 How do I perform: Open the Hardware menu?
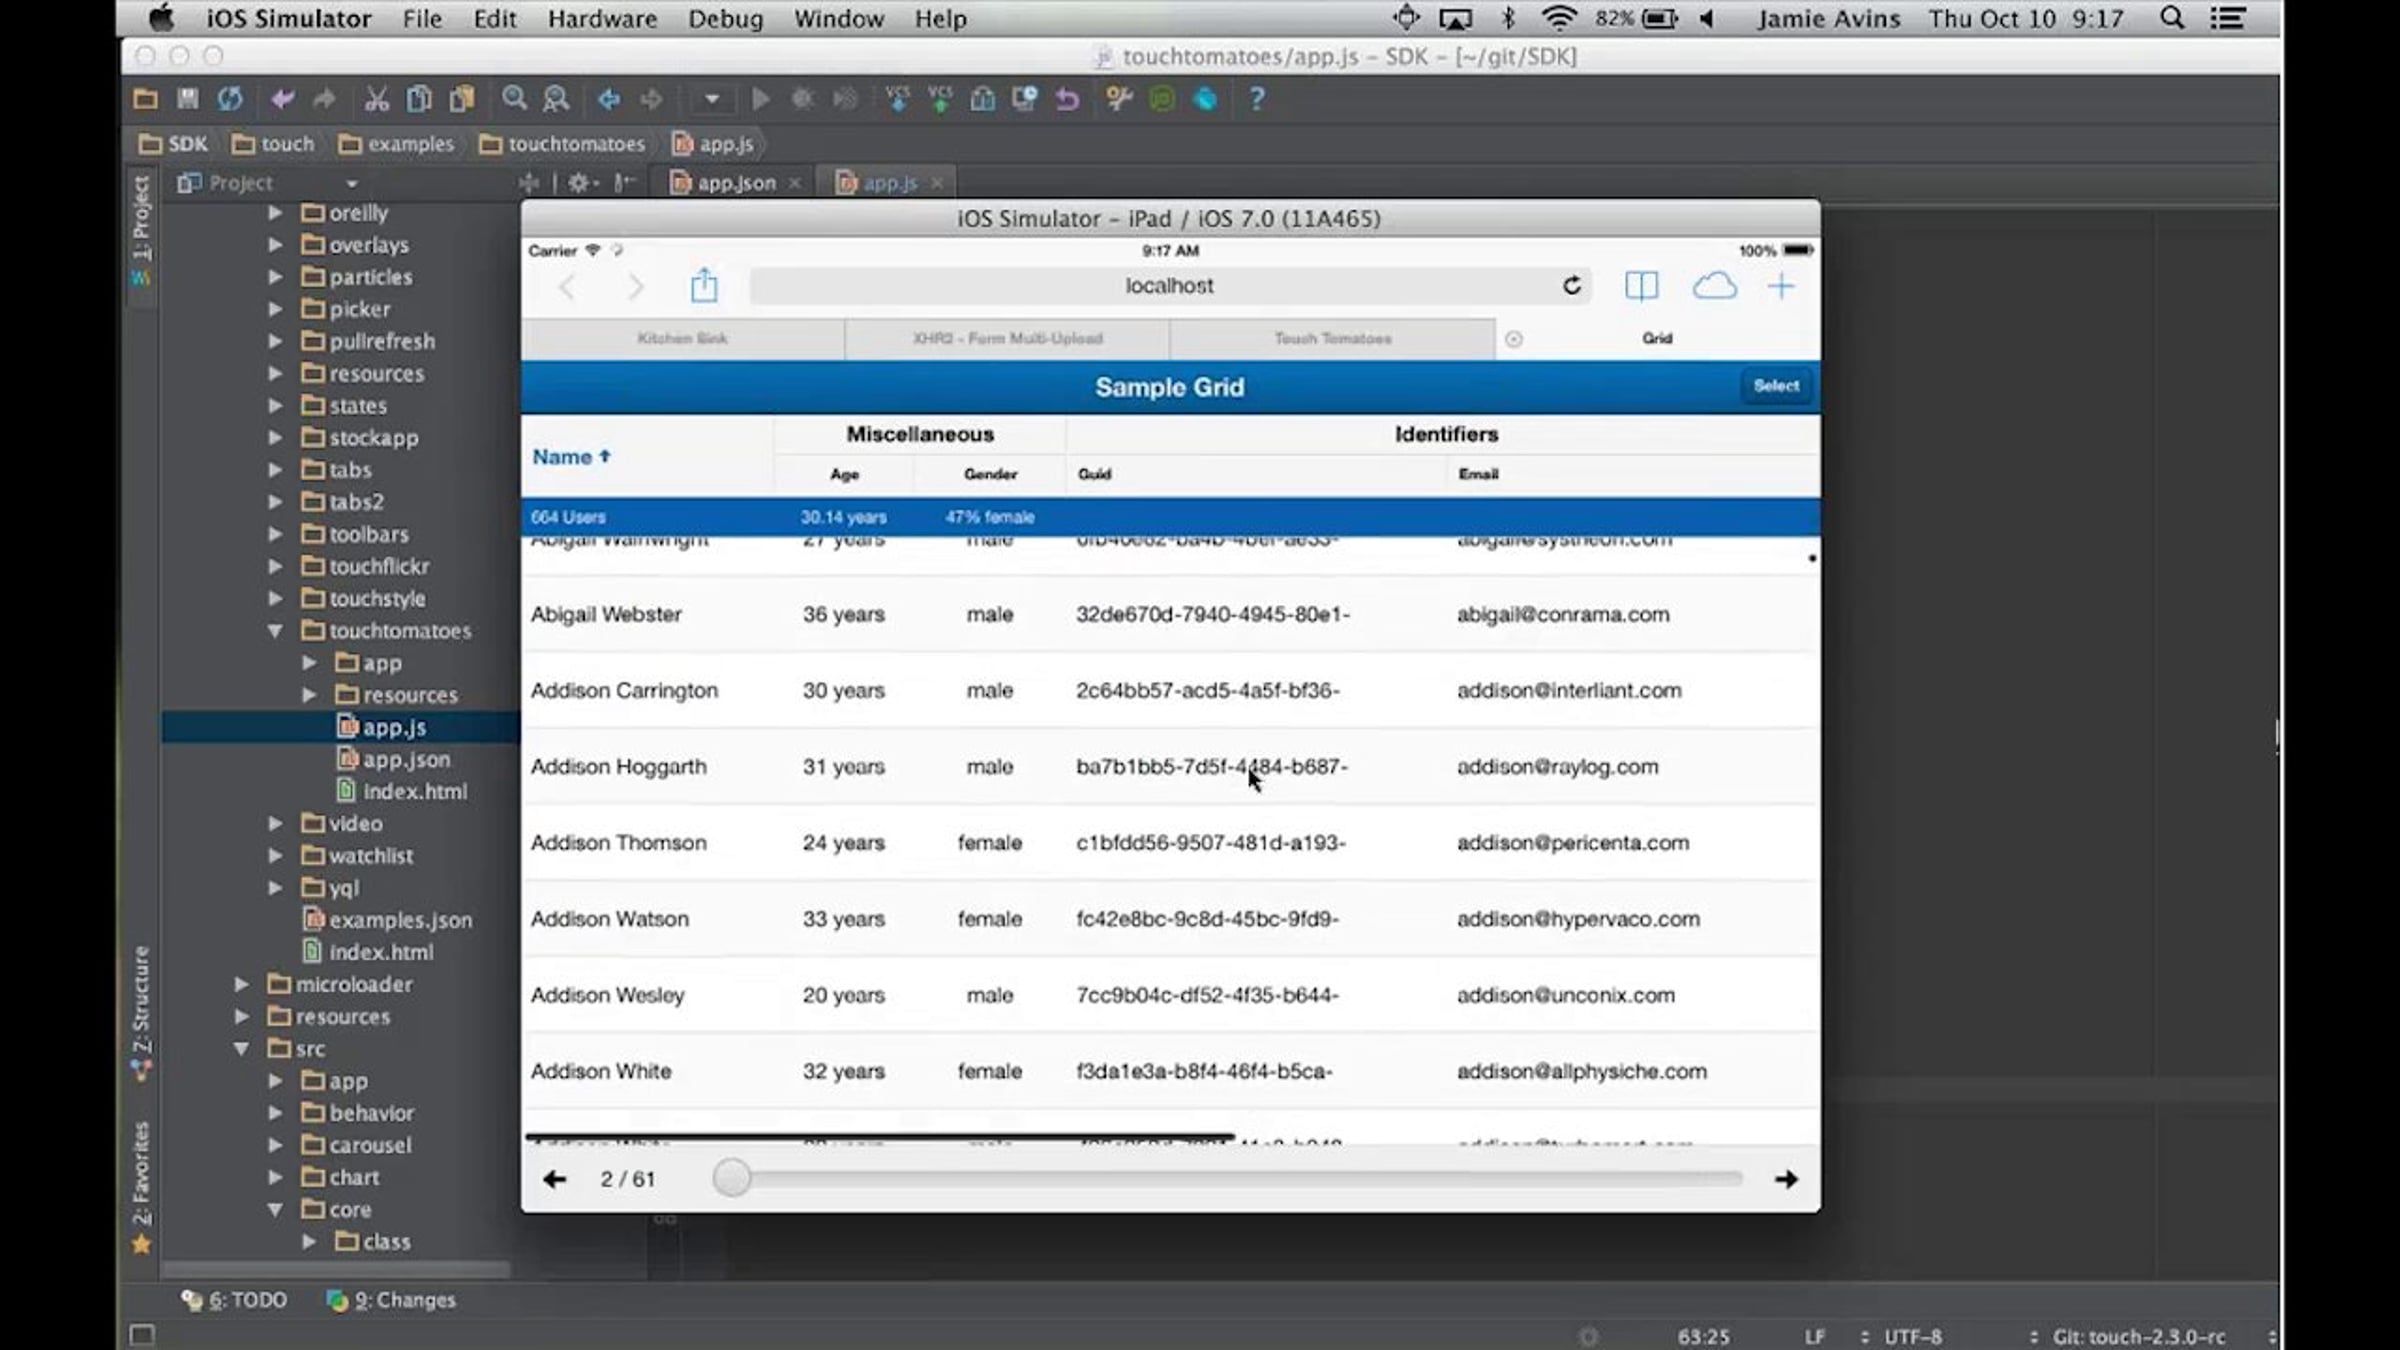[601, 19]
